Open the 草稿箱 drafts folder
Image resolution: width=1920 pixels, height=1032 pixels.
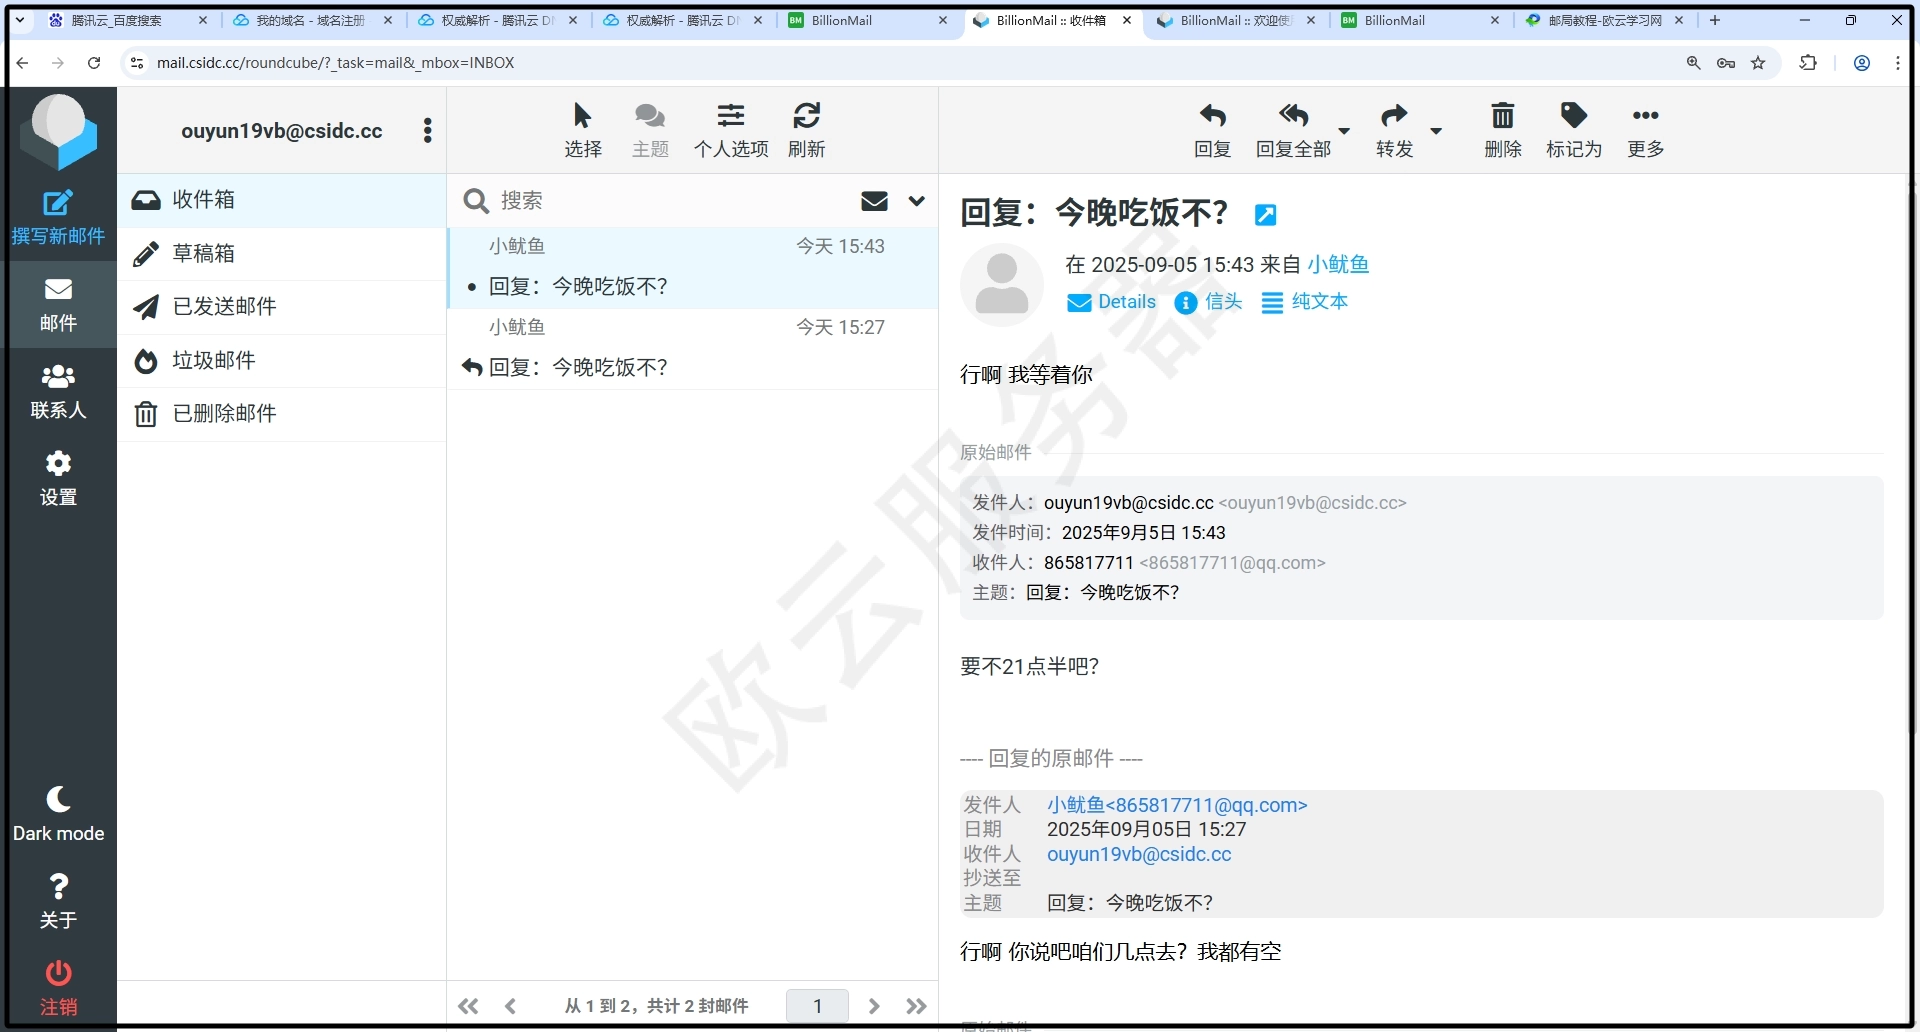pos(282,254)
